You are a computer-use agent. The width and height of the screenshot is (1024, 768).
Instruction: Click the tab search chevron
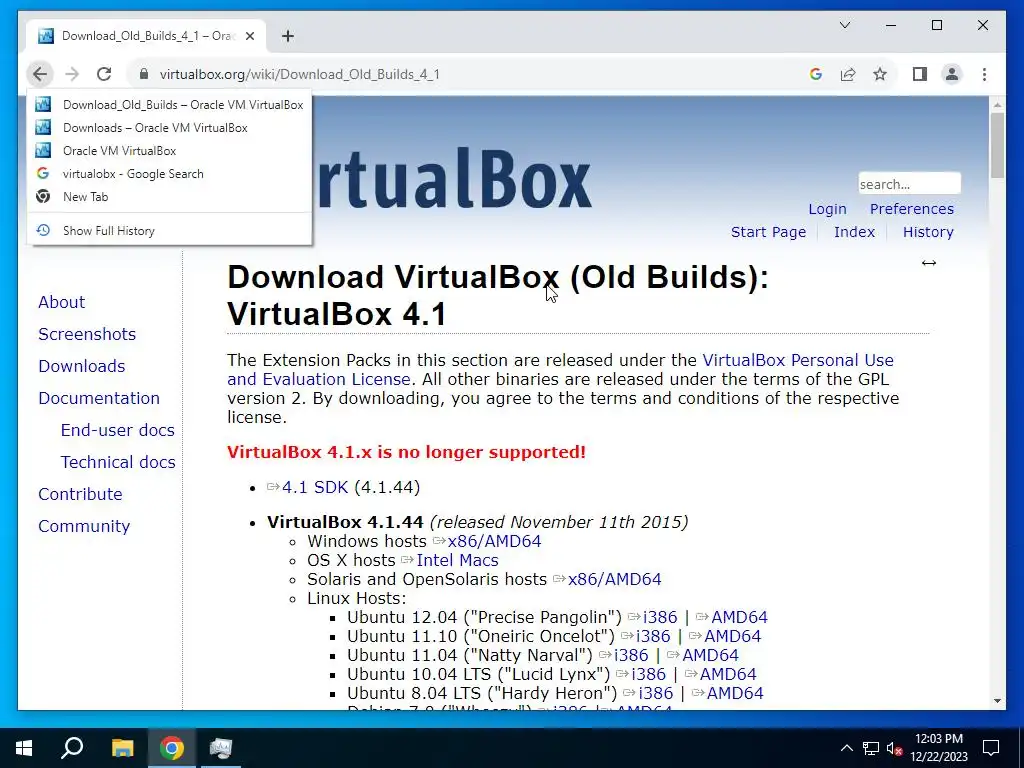844,25
